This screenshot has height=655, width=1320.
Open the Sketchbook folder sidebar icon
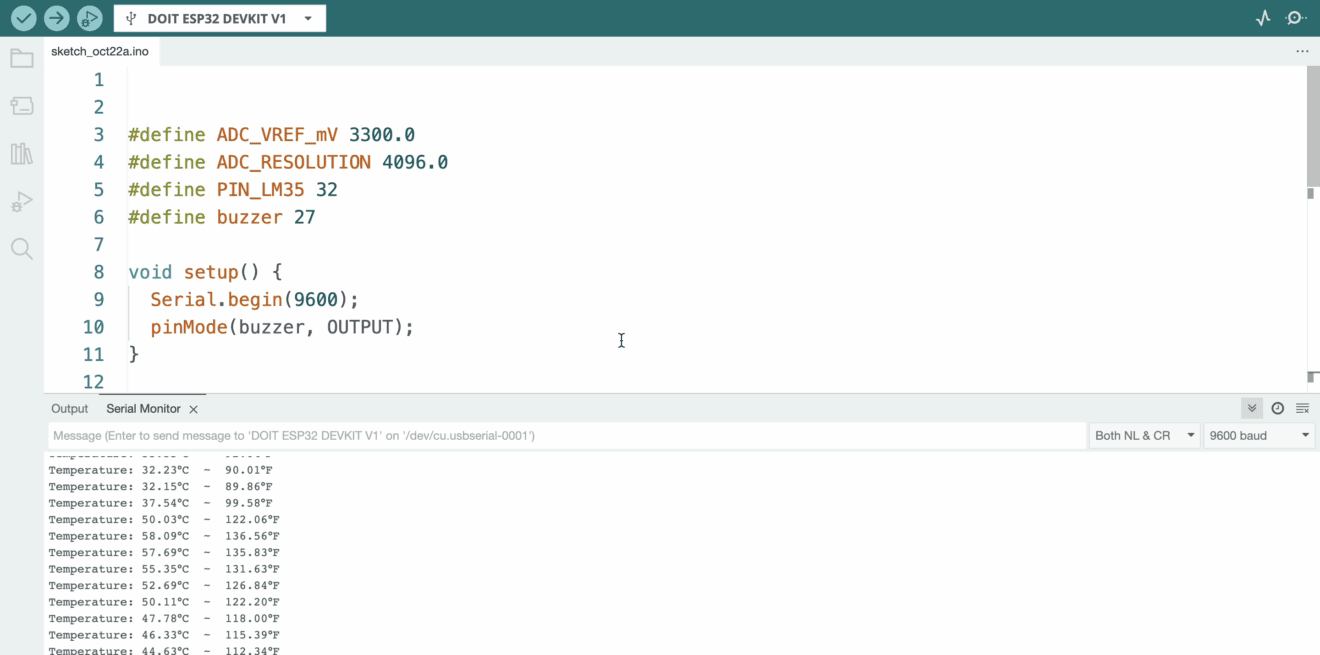21,59
